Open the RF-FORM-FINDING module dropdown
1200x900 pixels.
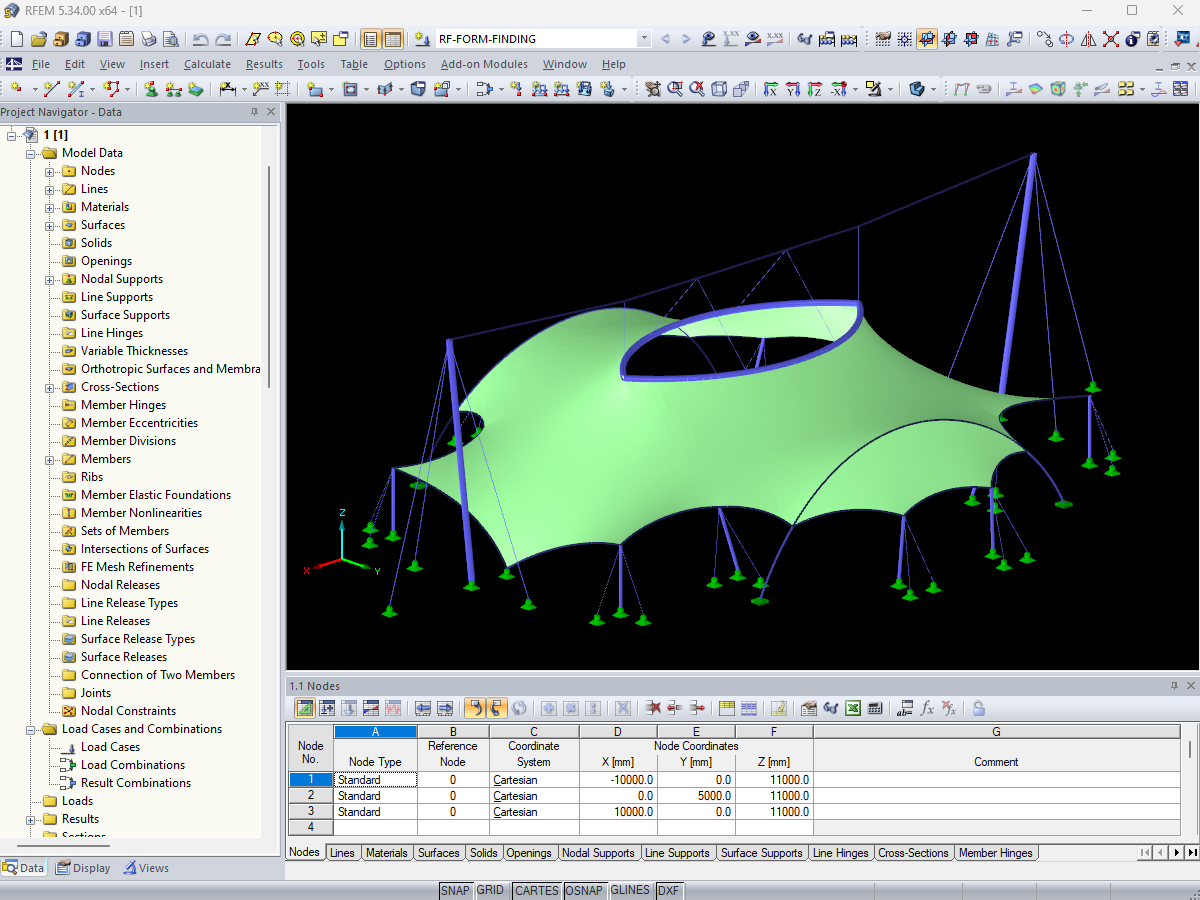(643, 39)
